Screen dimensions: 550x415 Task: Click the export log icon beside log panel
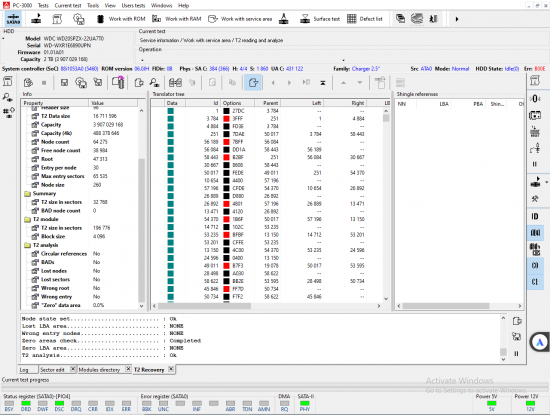(x=517, y=321)
